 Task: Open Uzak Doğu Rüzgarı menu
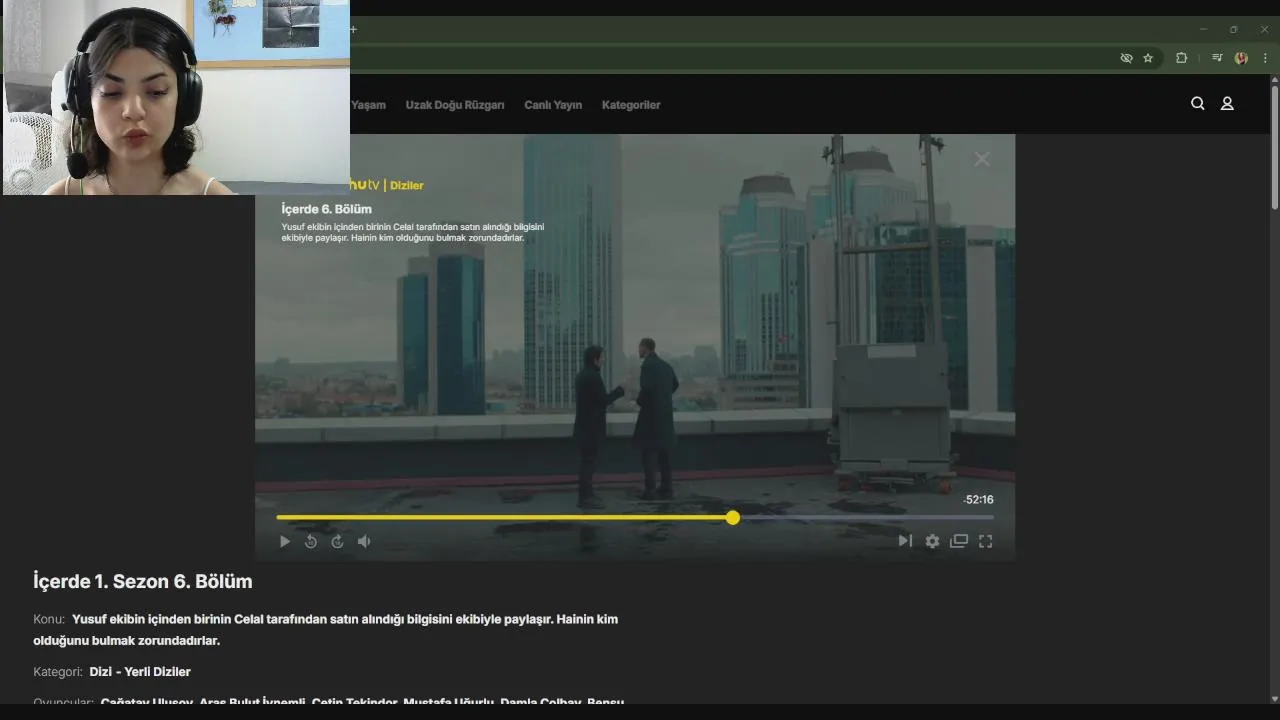point(455,105)
